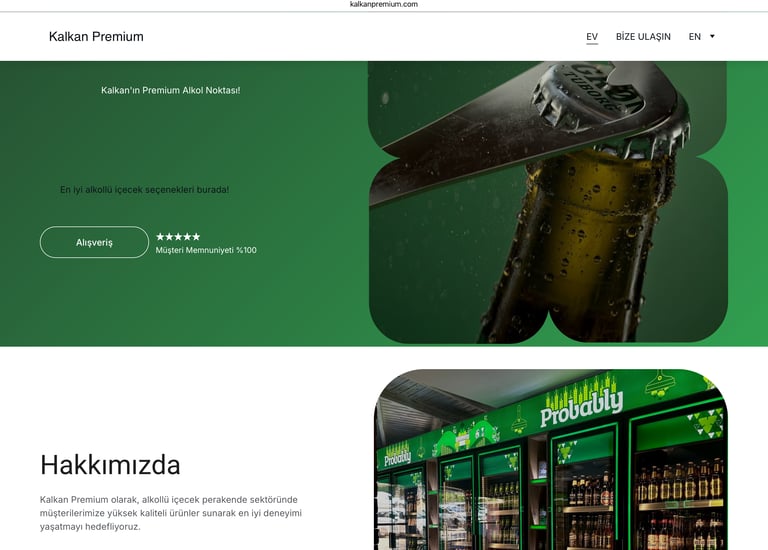Open the EV navigation menu item
The height and width of the screenshot is (550, 768).
592,37
